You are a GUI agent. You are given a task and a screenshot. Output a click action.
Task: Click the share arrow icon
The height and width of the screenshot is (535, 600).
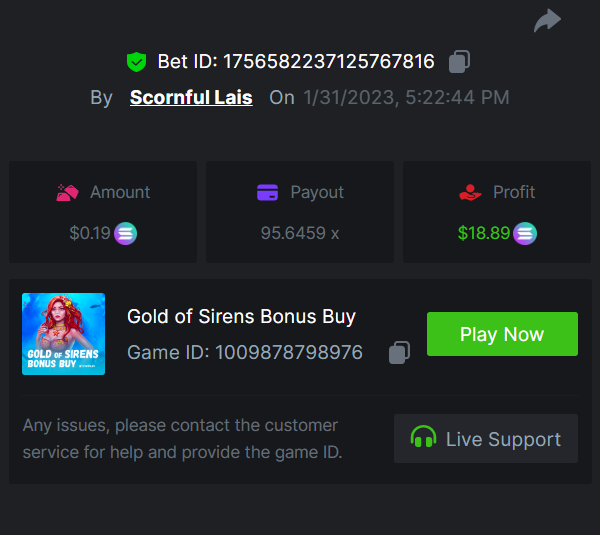(x=547, y=21)
